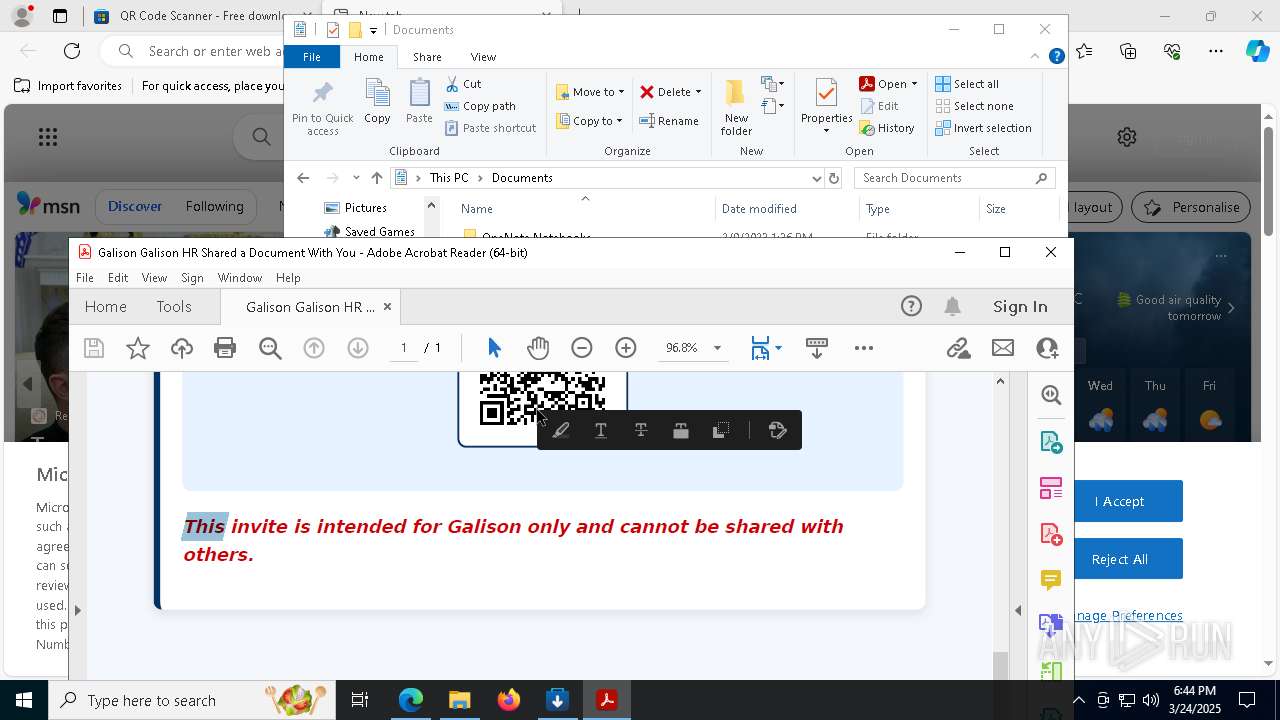Click the share link icon in Acrobat
The image size is (1280, 720).
958,348
